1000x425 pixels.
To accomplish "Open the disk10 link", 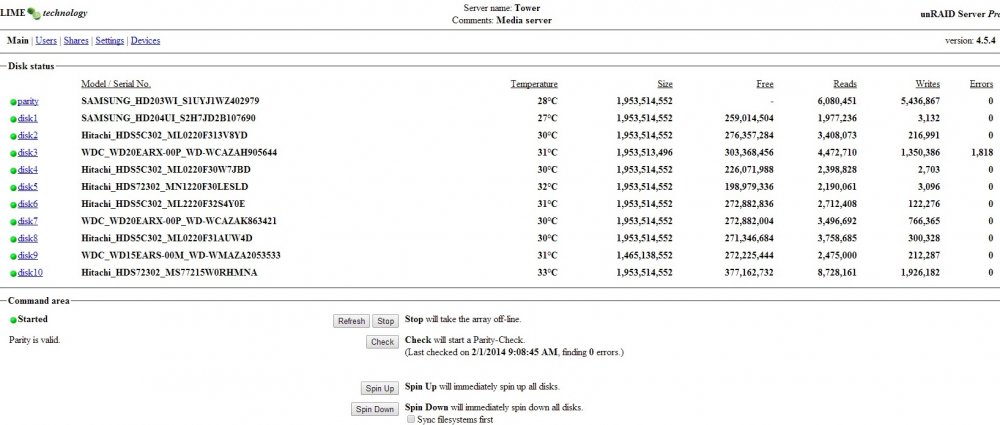I will click(30, 273).
